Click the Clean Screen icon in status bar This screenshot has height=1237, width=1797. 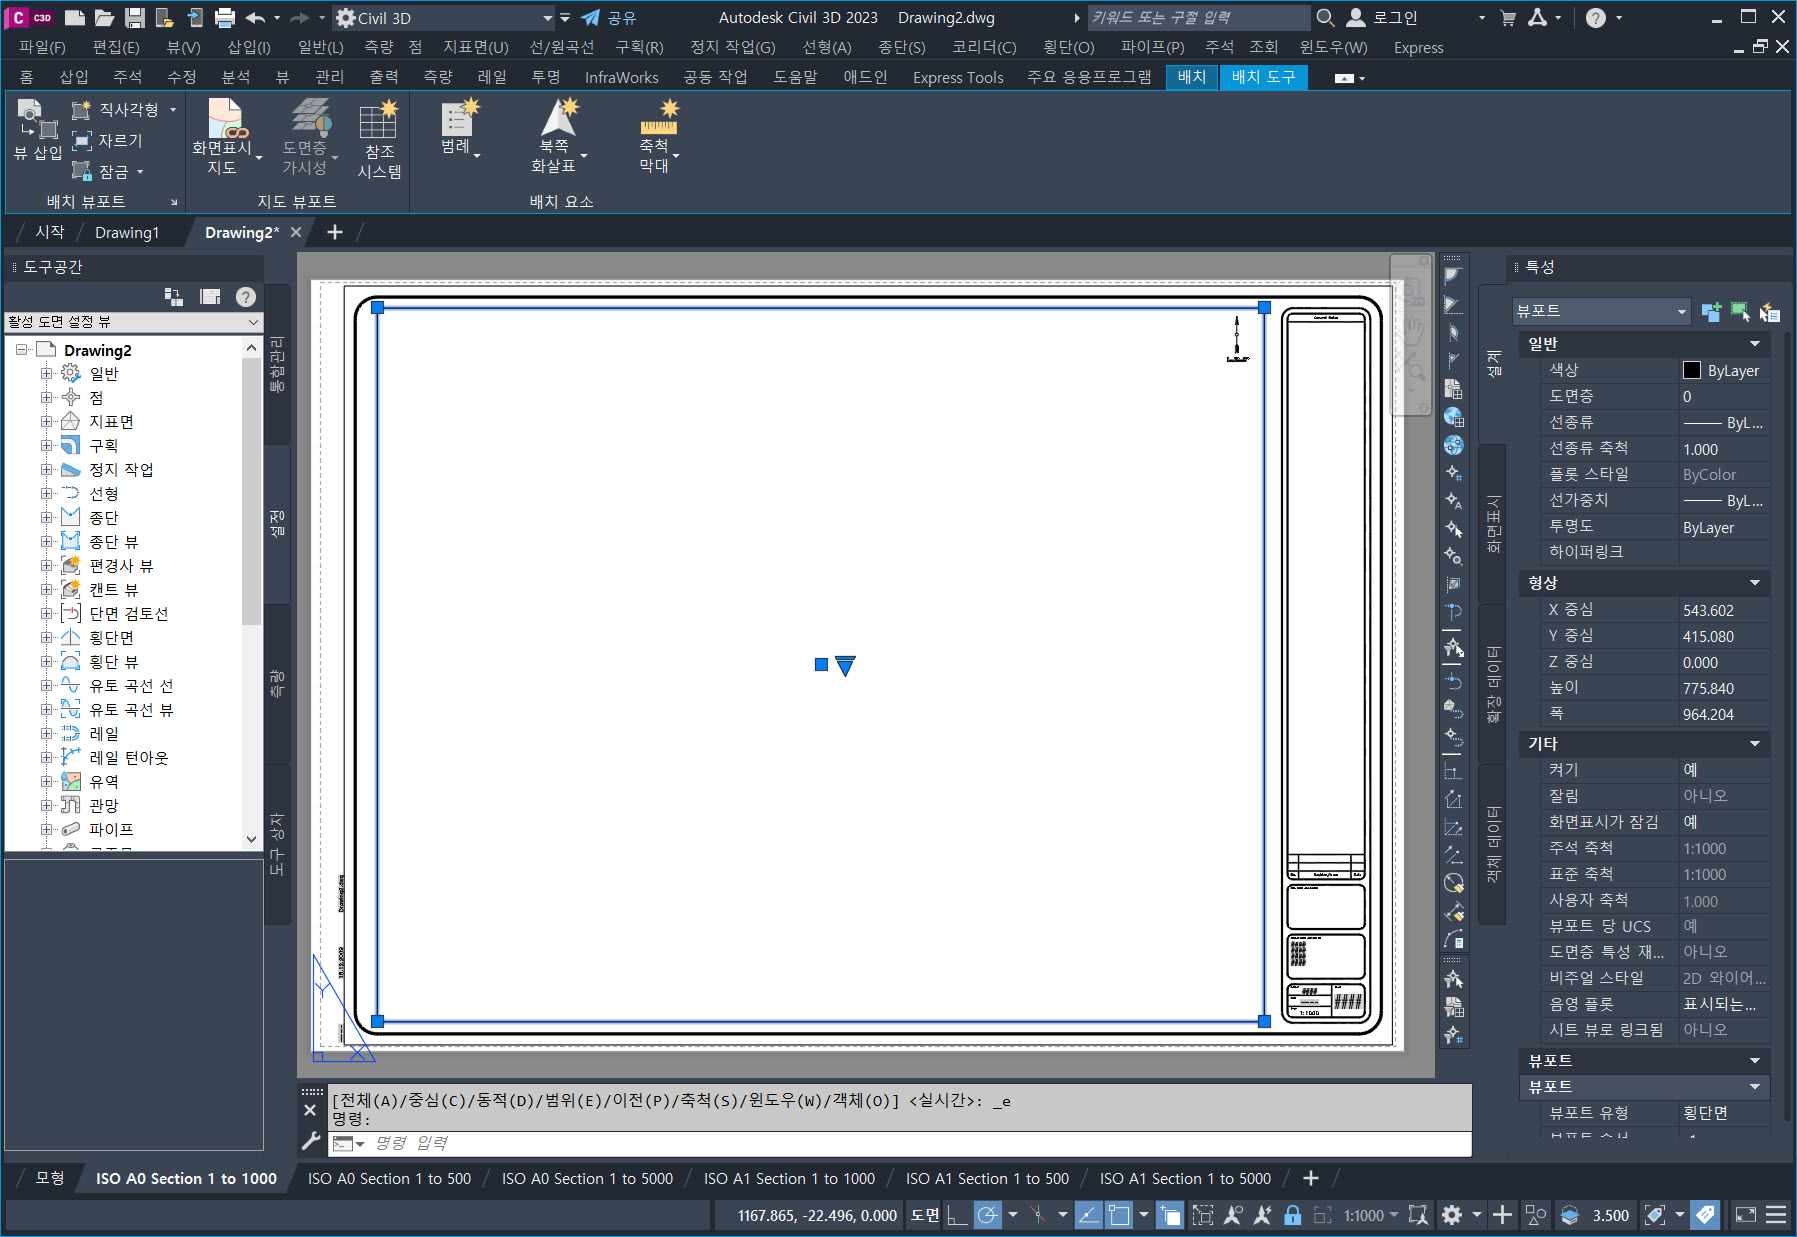(x=1745, y=1215)
